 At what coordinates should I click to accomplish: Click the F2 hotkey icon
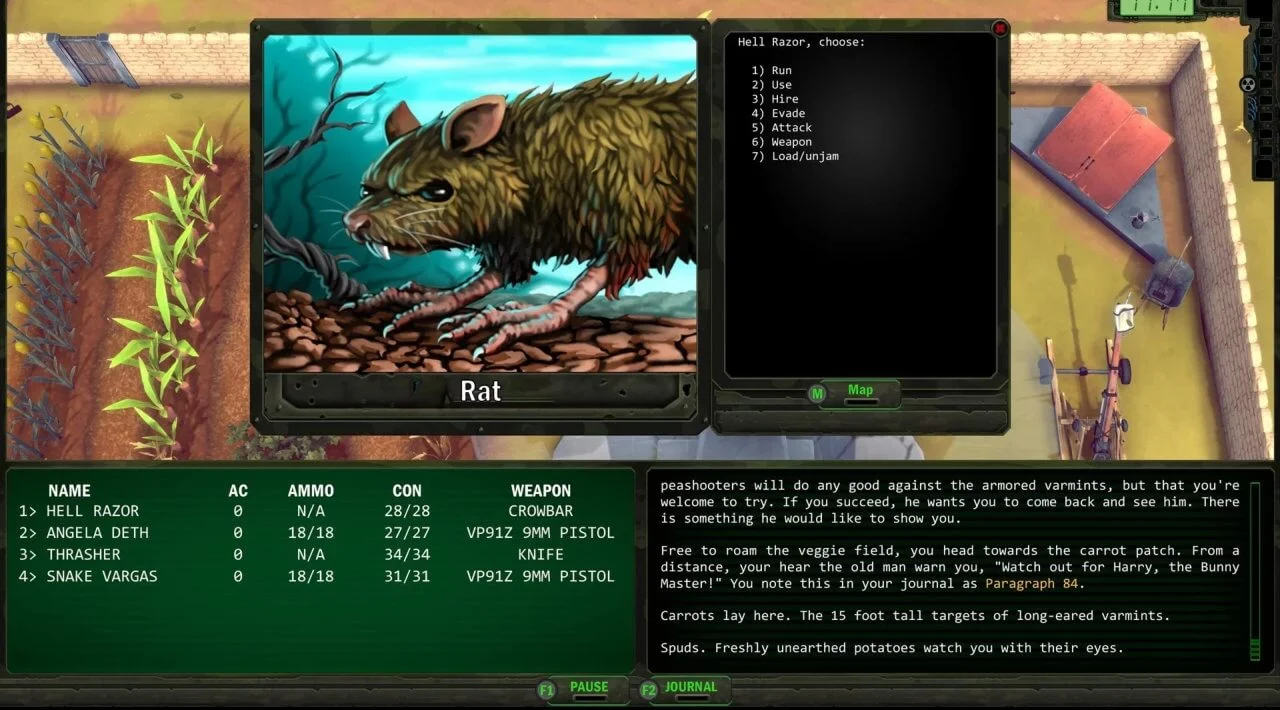(x=648, y=690)
